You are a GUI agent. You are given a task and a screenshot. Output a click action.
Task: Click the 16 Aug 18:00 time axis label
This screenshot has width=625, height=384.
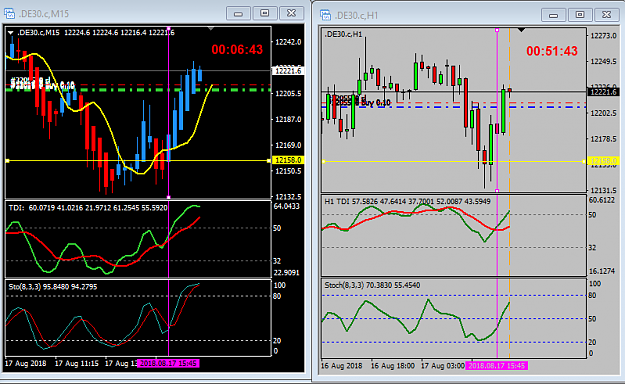(x=393, y=366)
